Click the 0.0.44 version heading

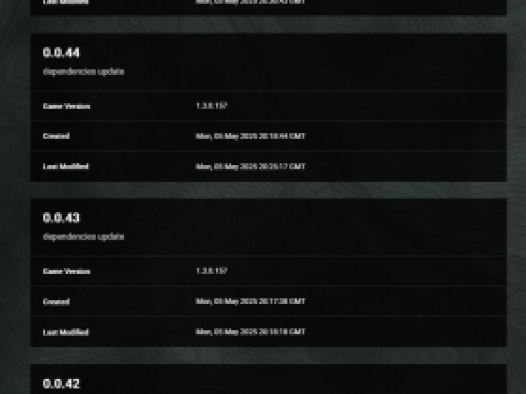click(x=61, y=53)
